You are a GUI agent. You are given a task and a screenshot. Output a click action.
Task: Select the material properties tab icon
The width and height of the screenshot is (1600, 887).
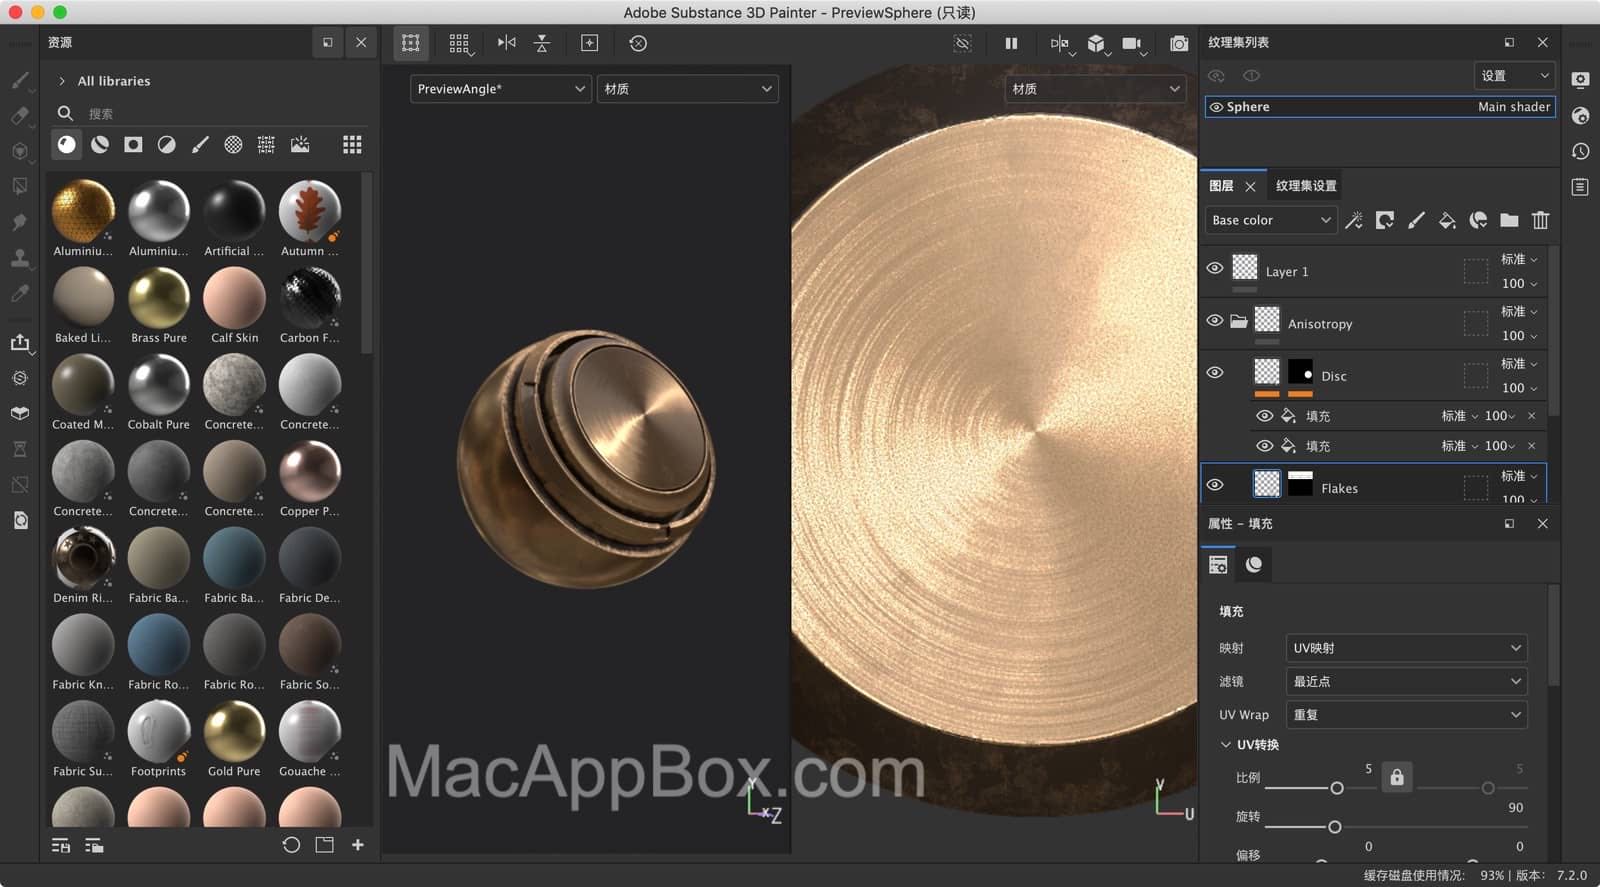point(1254,564)
